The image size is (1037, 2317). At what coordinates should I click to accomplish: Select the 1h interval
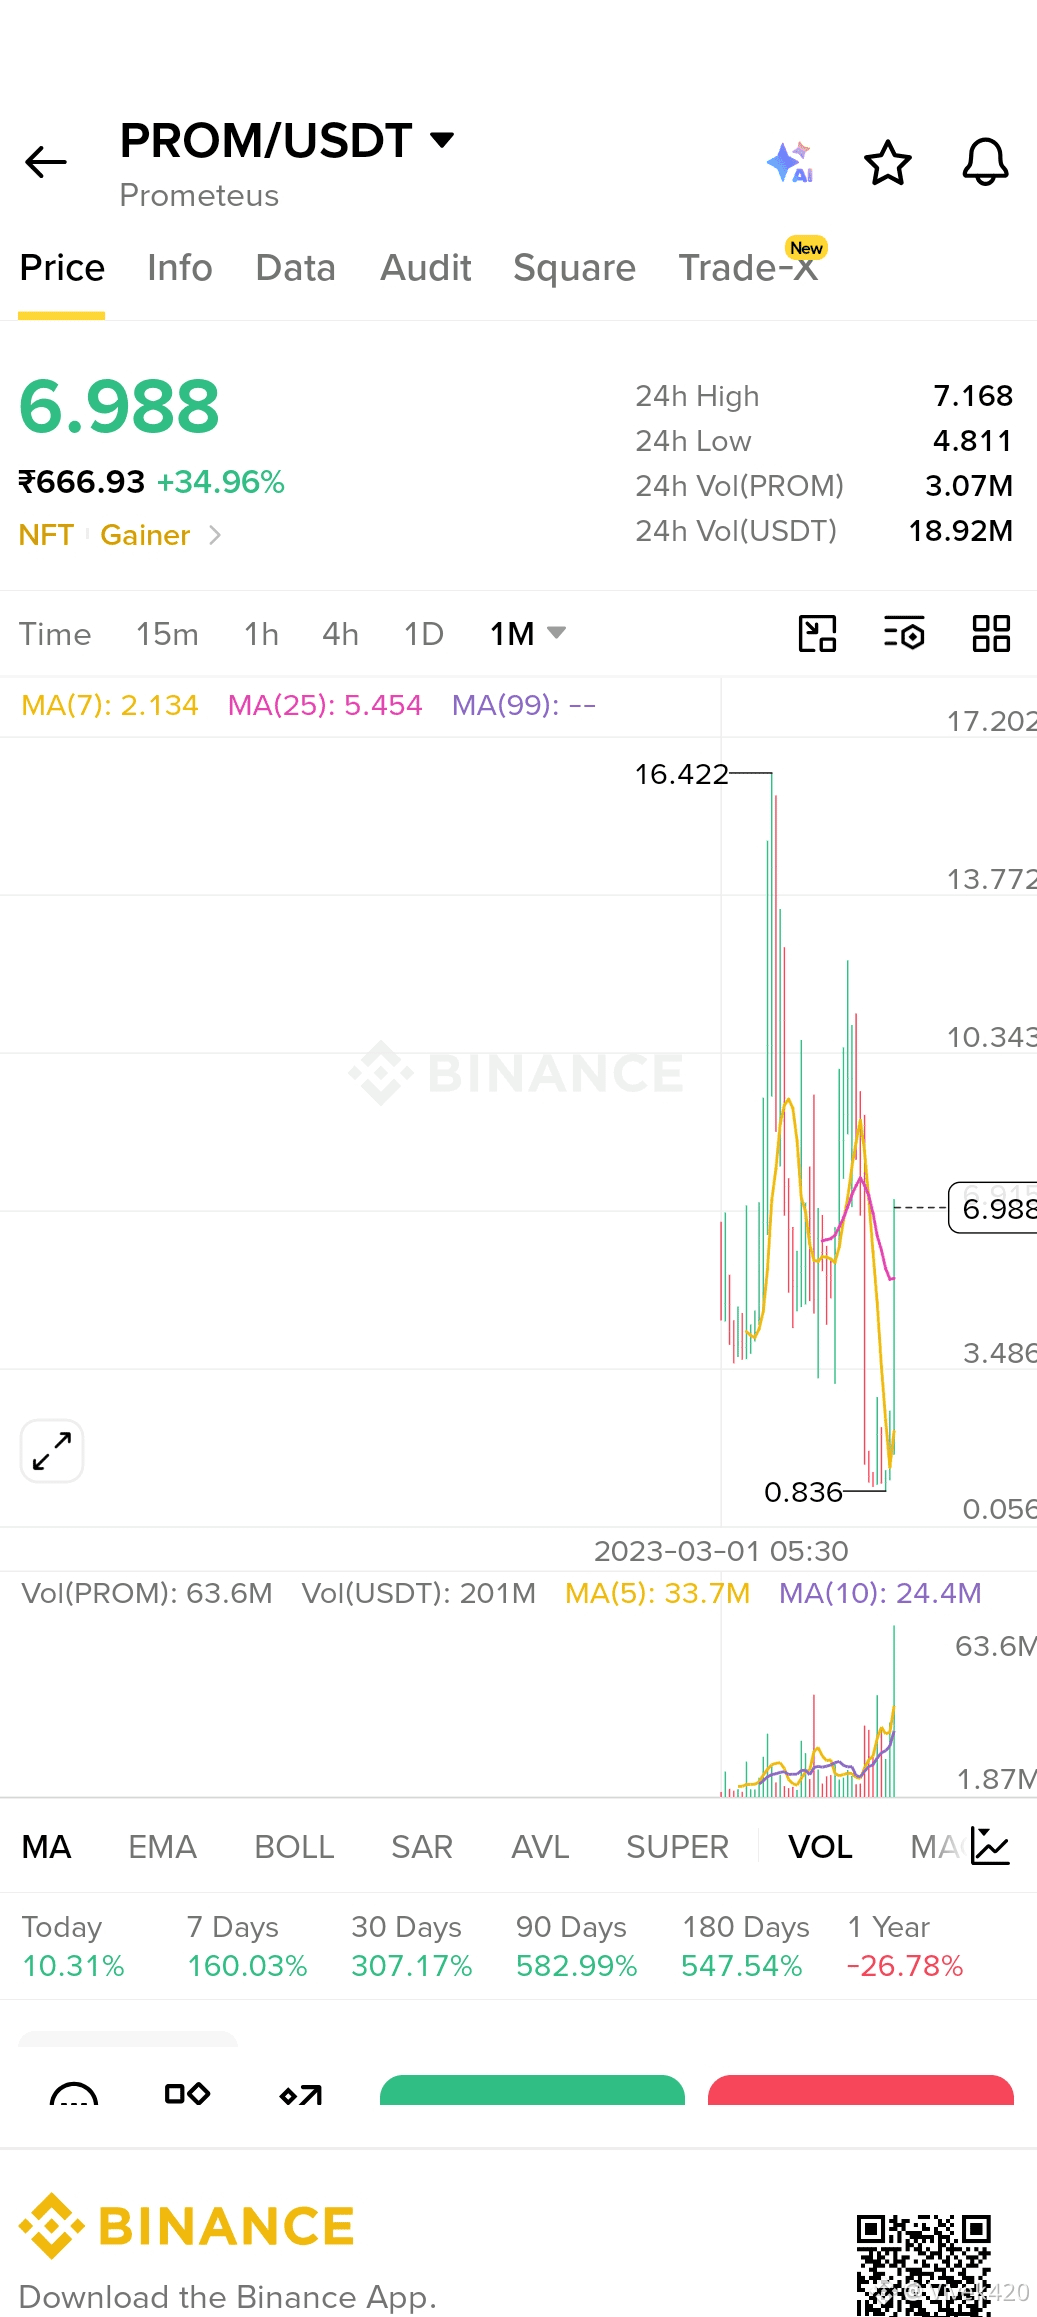coord(262,634)
